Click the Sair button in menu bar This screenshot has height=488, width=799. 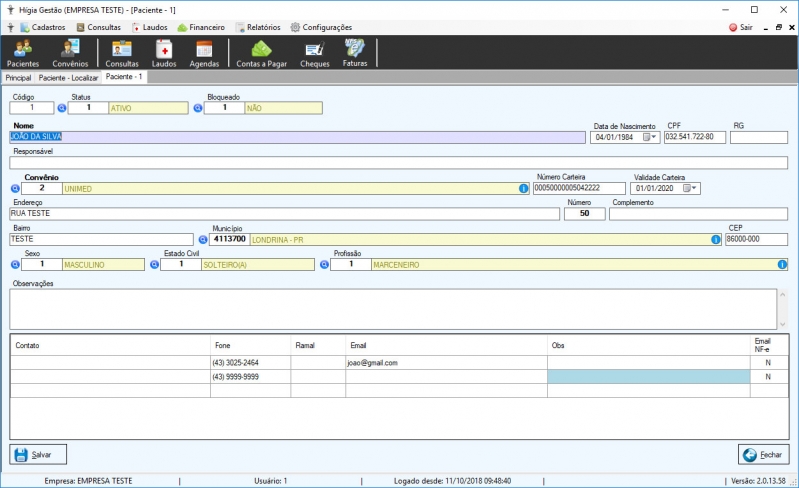(741, 28)
